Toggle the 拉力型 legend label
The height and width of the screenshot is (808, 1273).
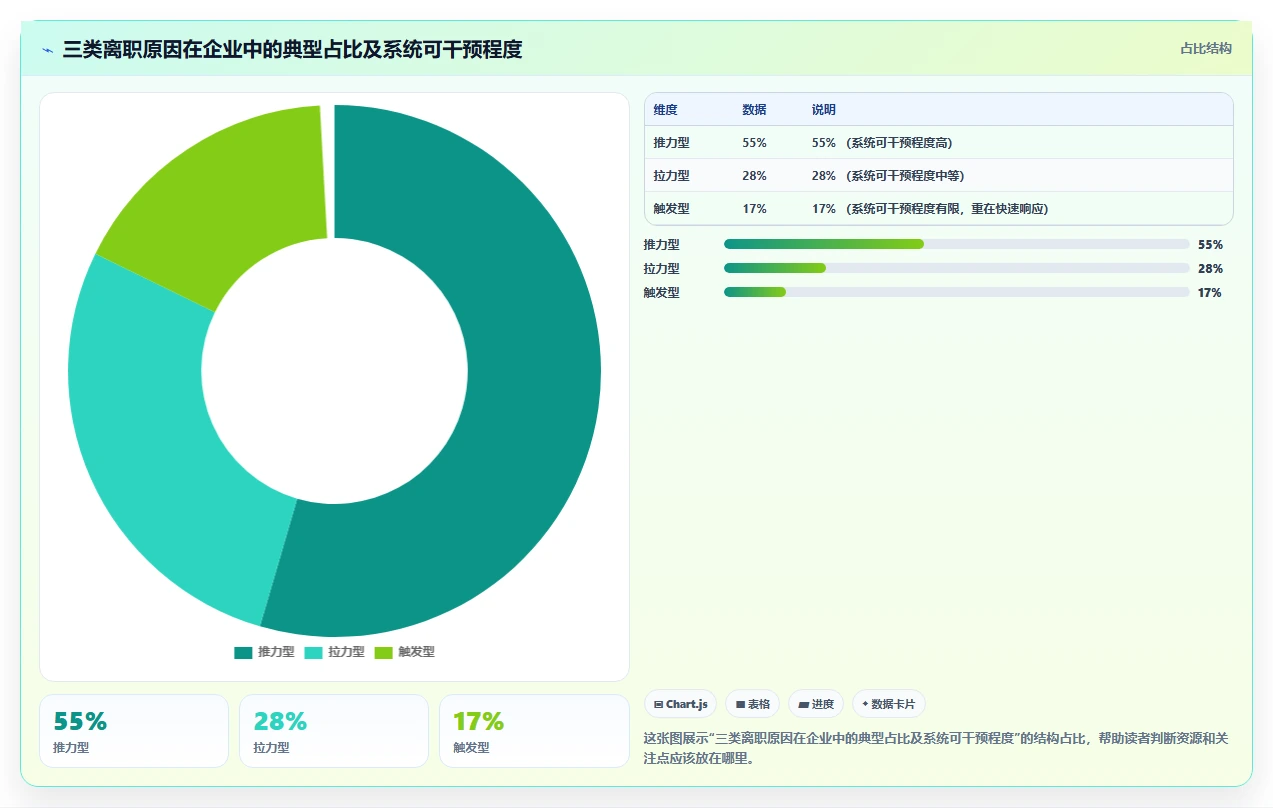[346, 652]
